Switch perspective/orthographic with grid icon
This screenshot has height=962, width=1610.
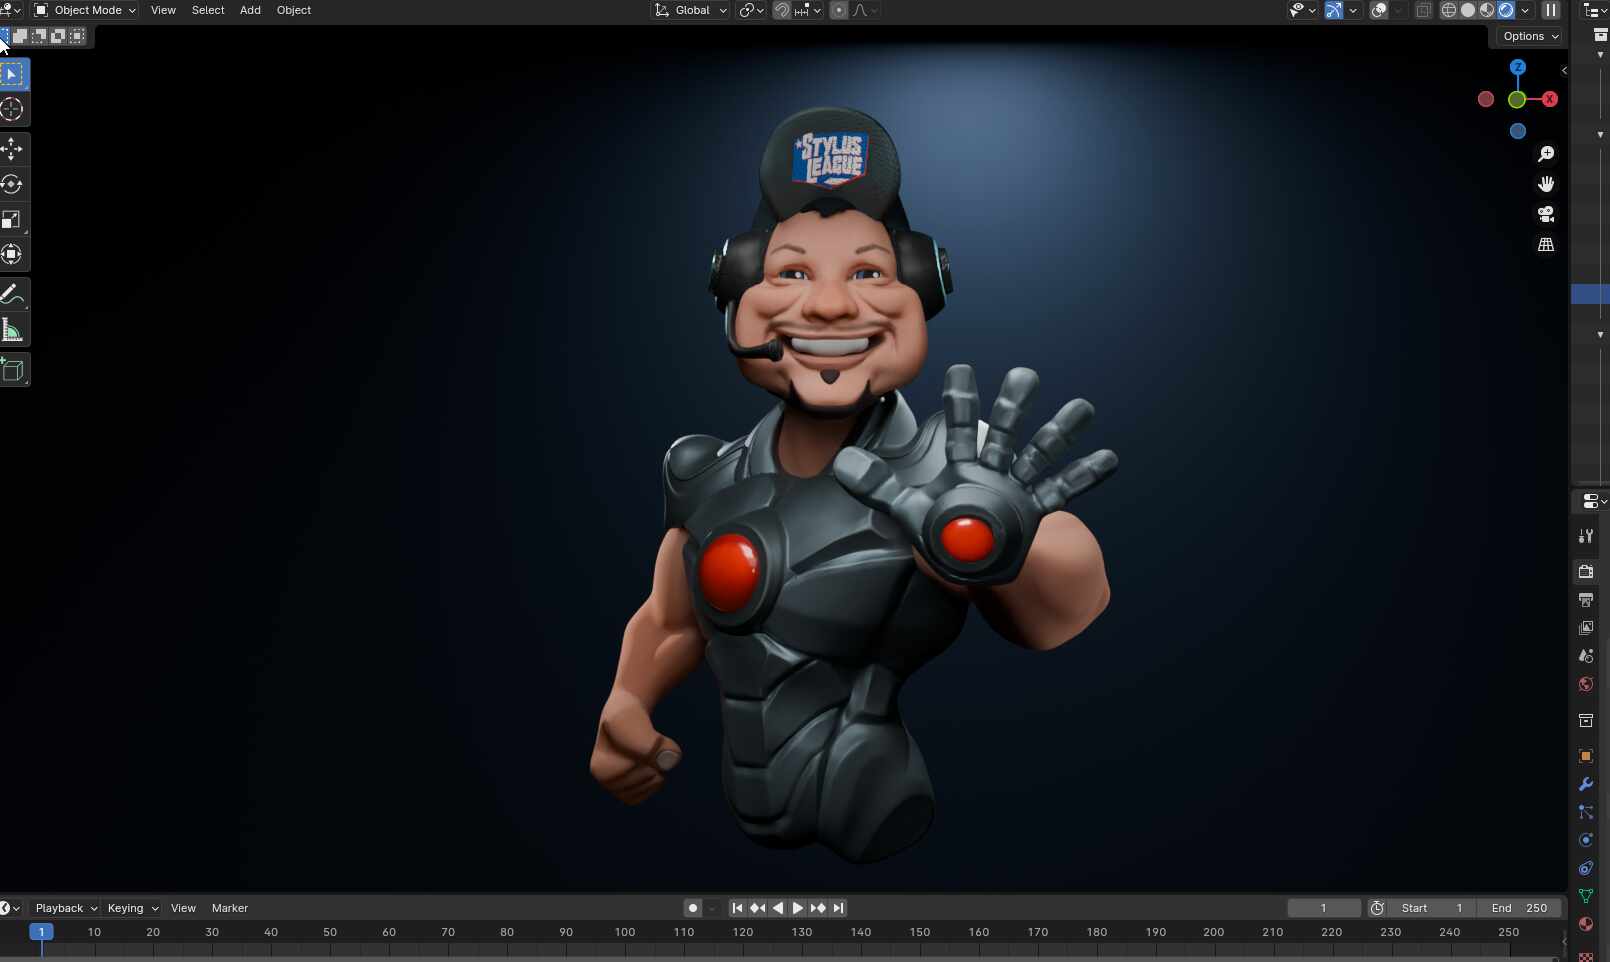click(1546, 244)
